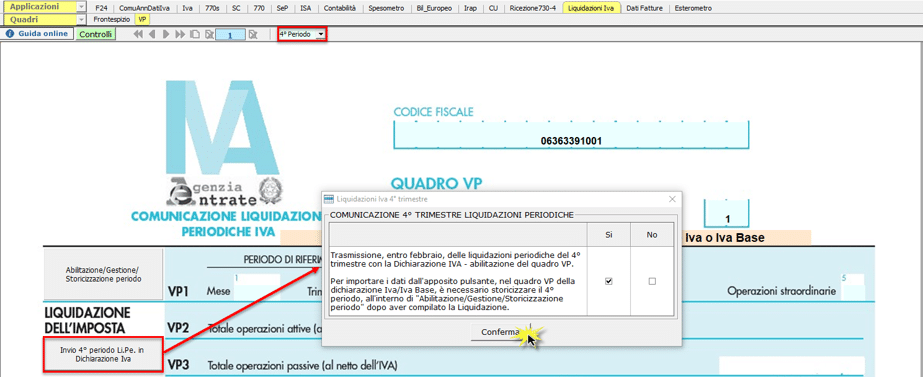923x377 pixels.
Task: Click the page number field showing 1
Action: (231, 35)
